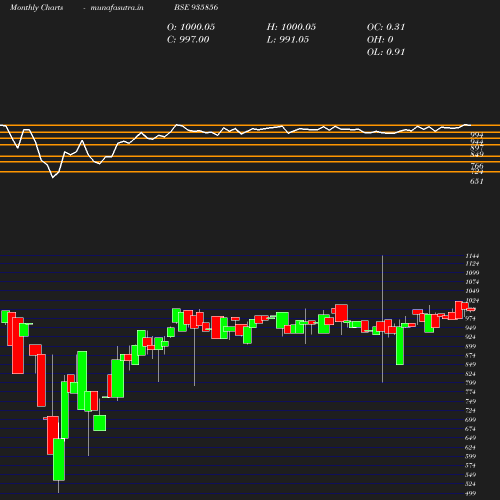Click the "674" price axis label

[471, 429]
